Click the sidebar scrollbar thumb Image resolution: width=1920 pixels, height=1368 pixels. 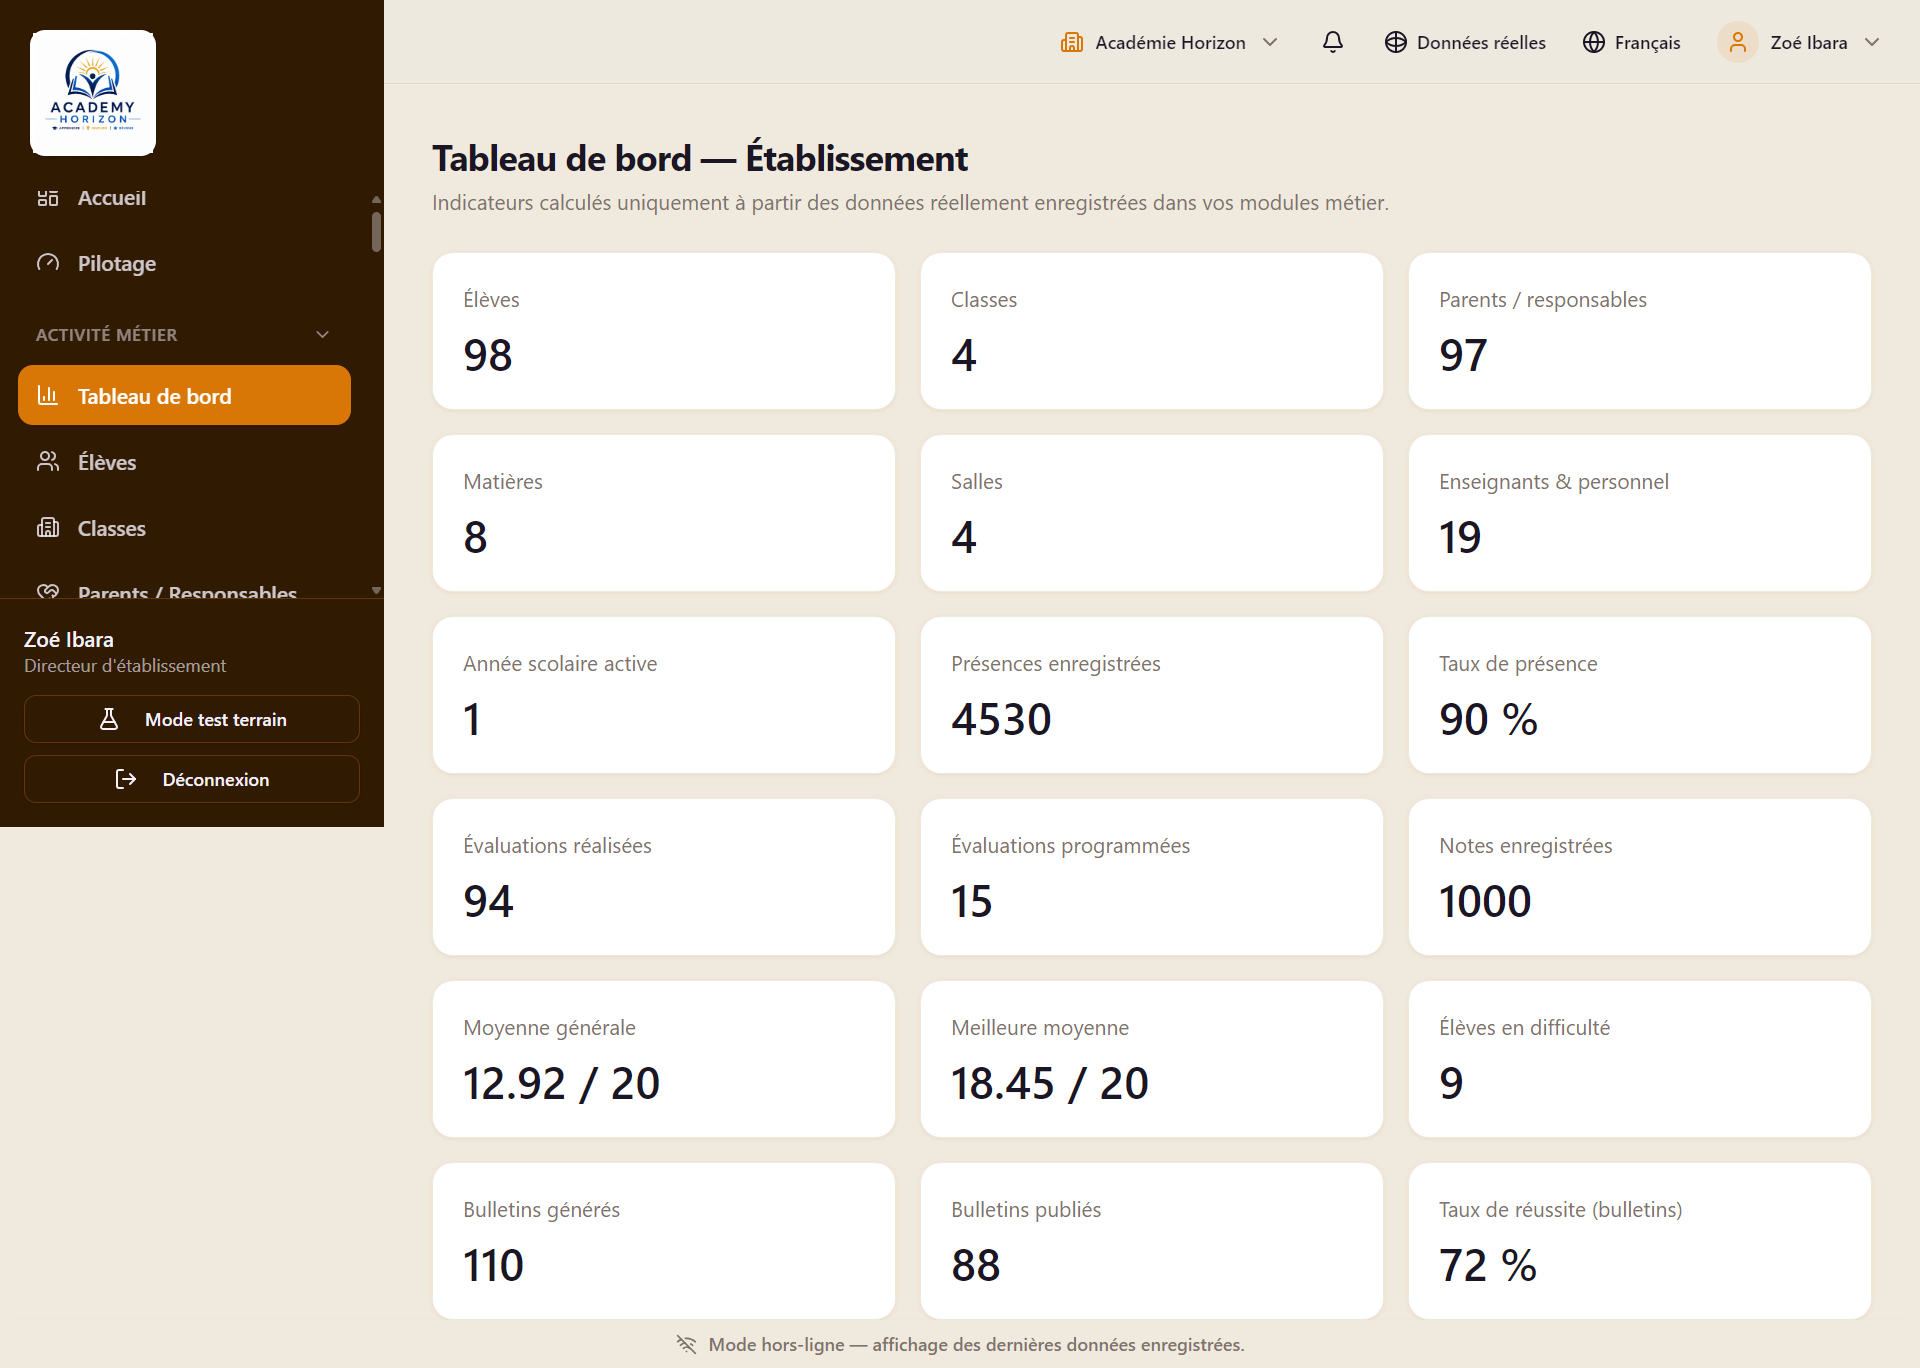376,232
